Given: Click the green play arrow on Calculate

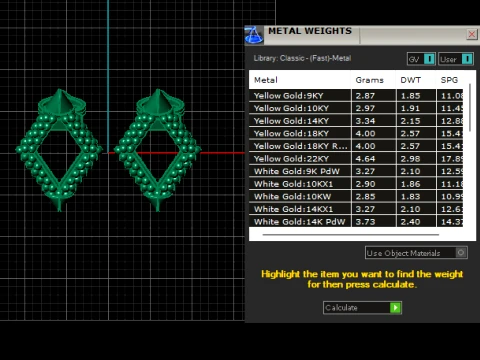Looking at the screenshot, I should point(395,308).
